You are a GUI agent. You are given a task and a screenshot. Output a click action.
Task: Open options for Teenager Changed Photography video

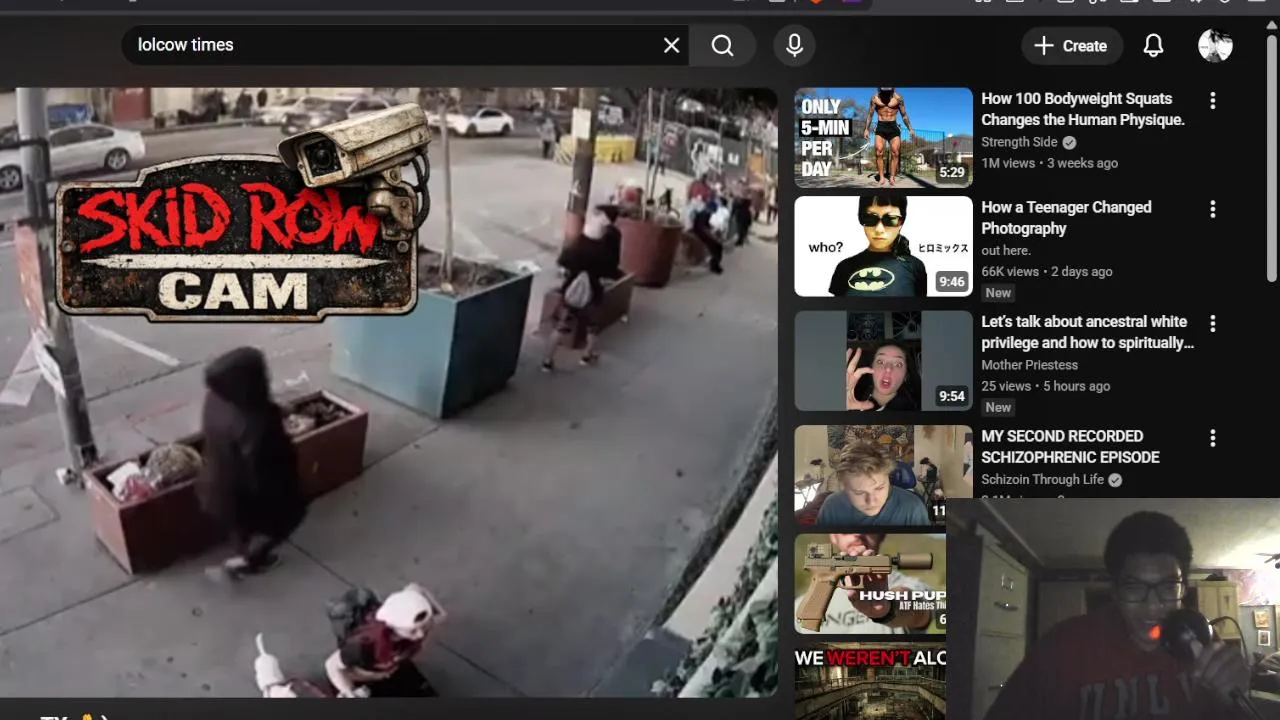[x=1212, y=209]
